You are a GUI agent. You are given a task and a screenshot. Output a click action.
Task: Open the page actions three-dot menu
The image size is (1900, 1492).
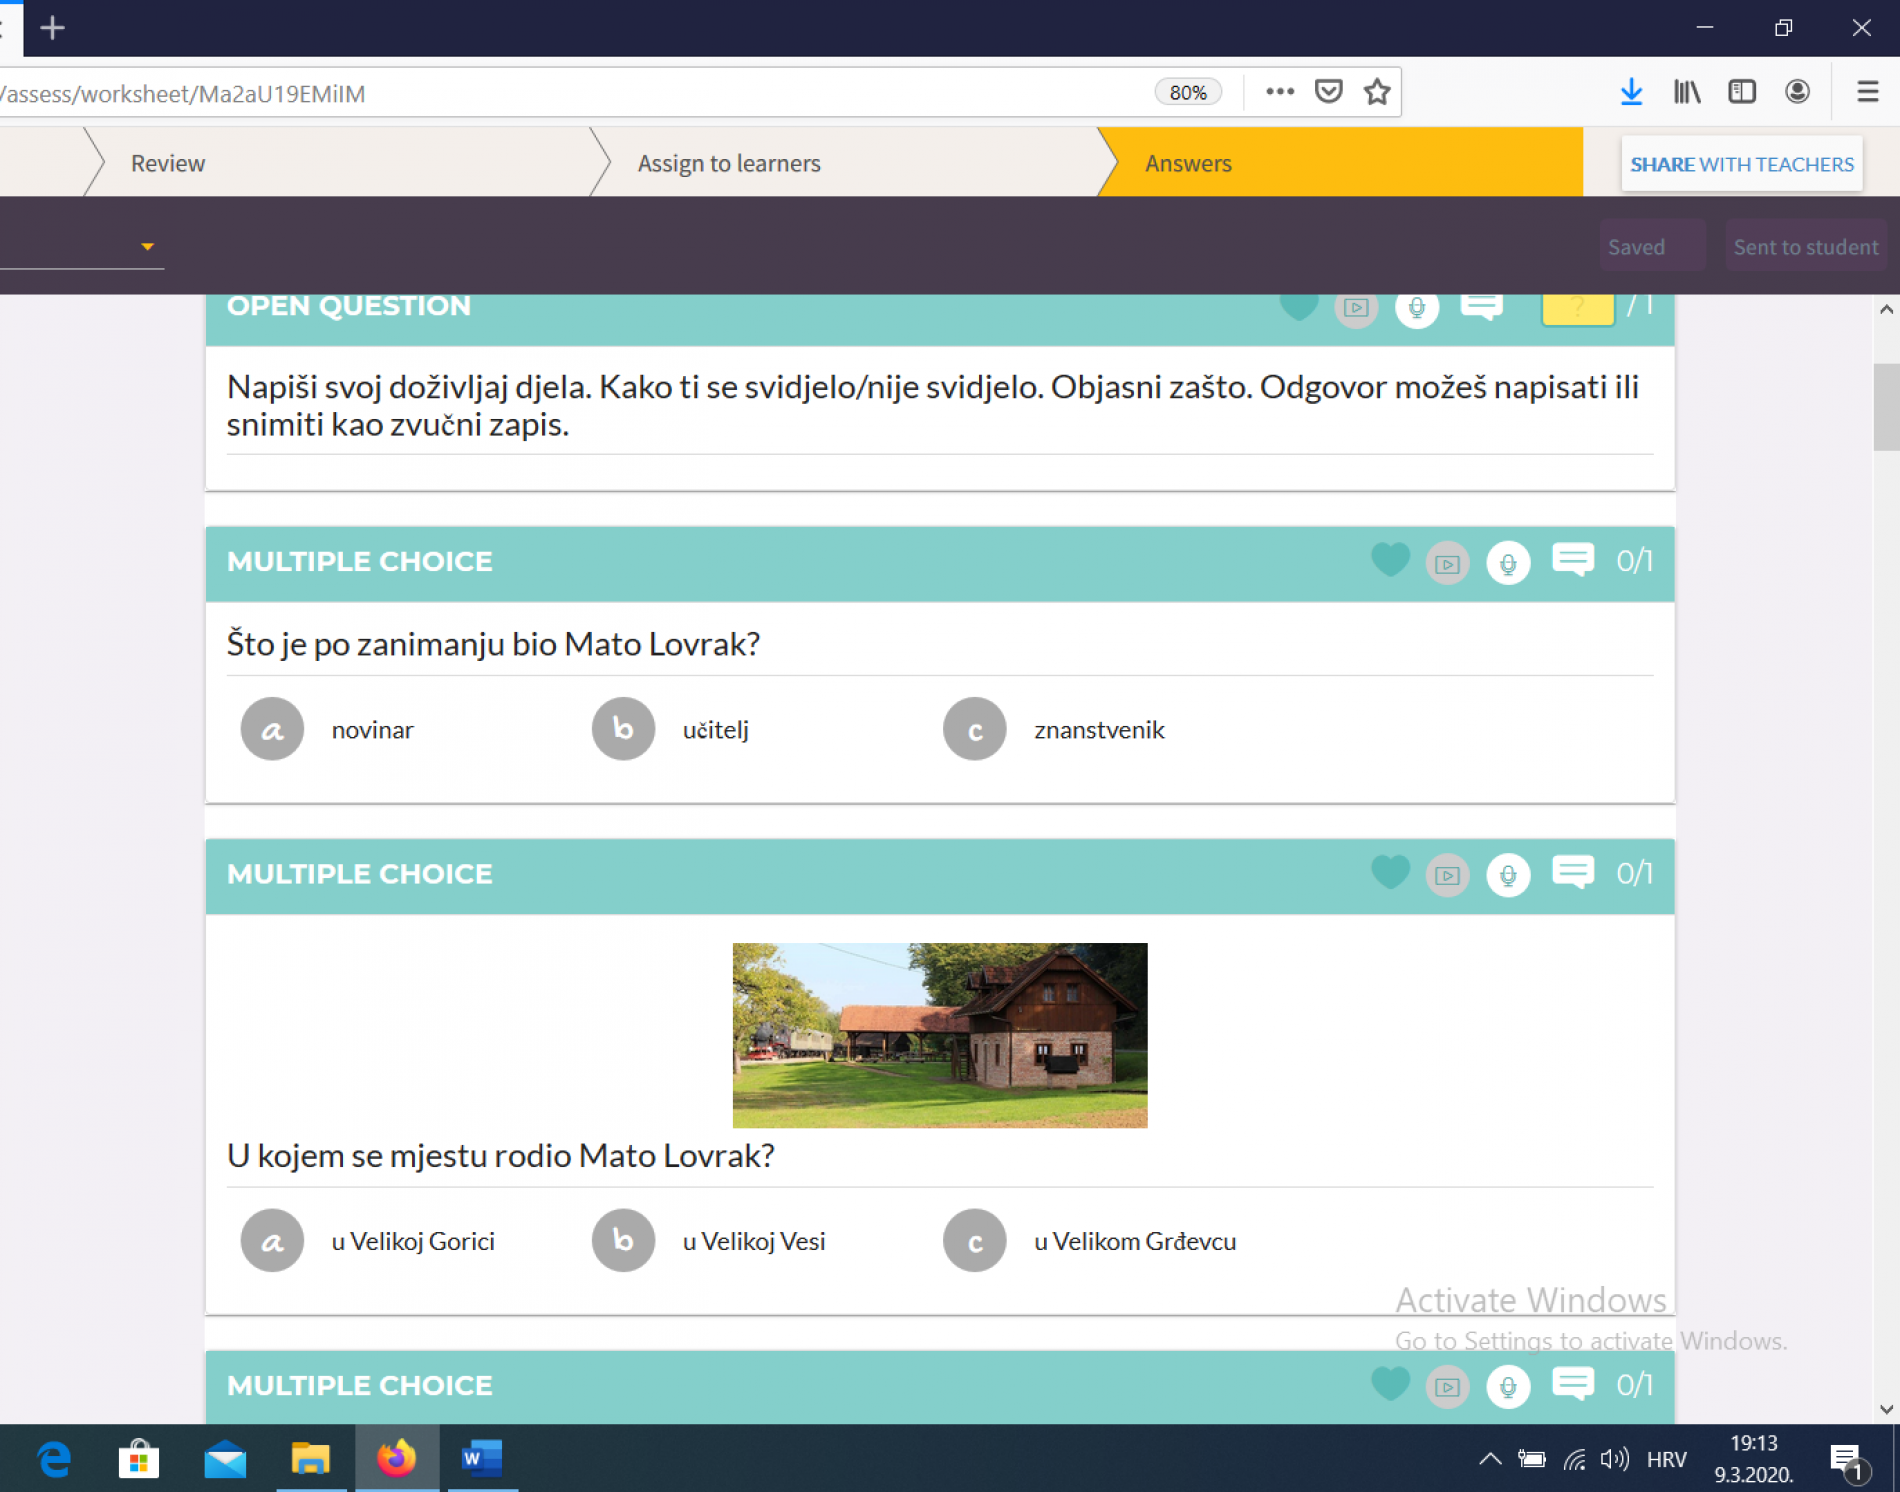tap(1279, 92)
